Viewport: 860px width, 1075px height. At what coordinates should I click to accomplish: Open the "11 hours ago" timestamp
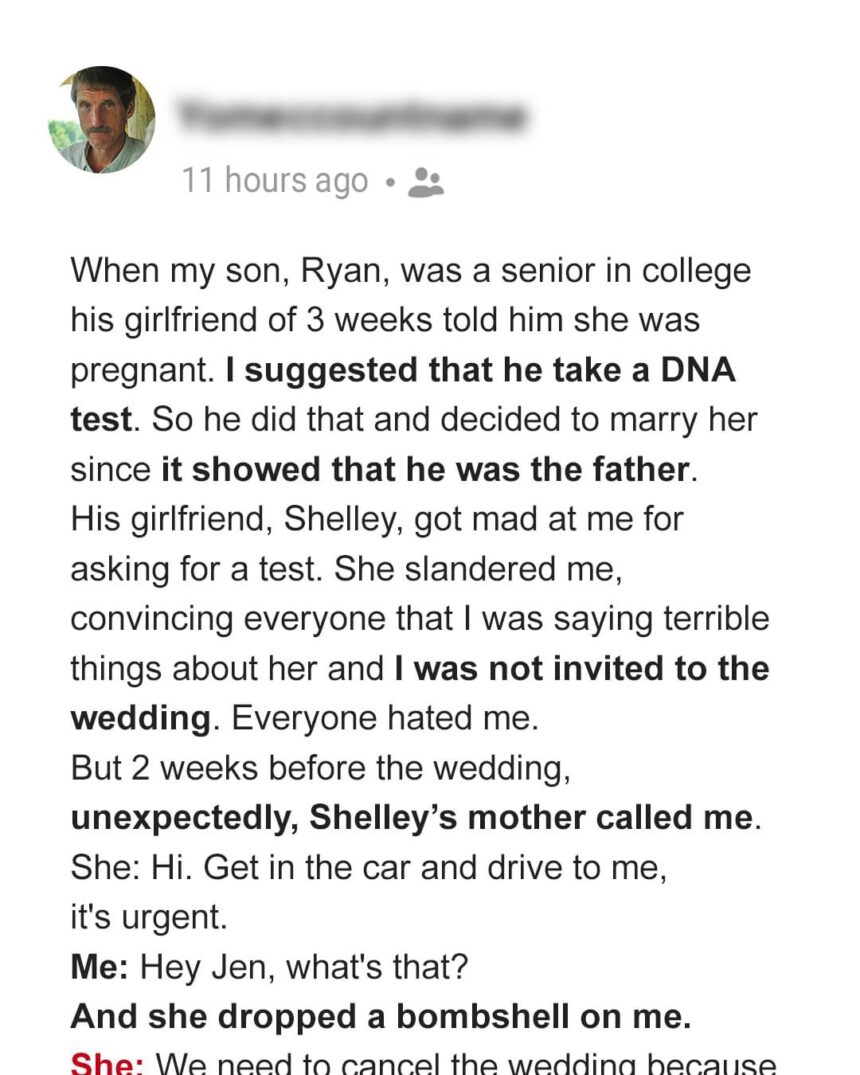click(x=275, y=181)
